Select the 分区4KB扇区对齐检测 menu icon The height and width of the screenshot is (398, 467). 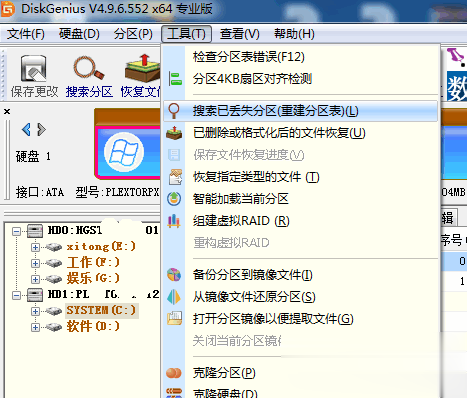click(x=175, y=79)
